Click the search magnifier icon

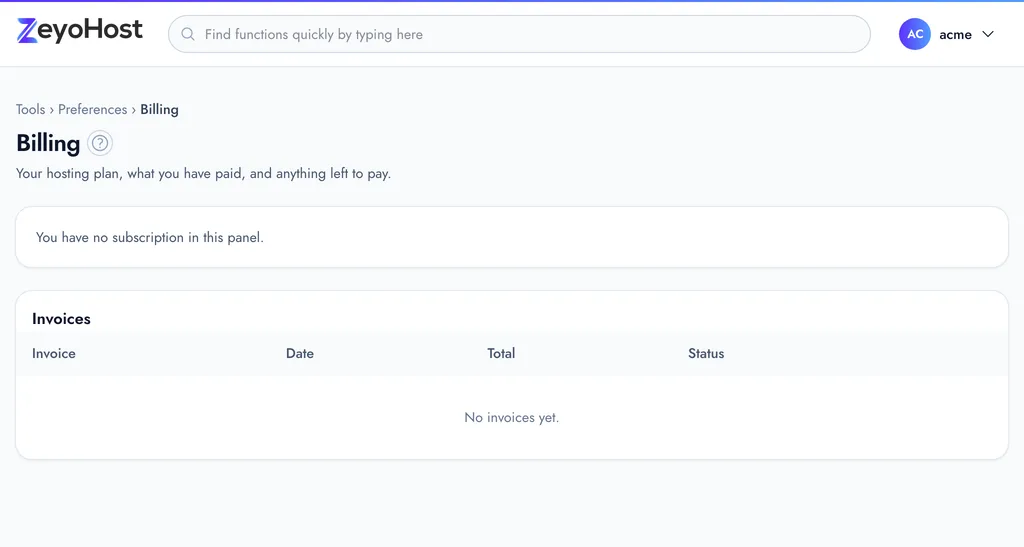click(188, 34)
